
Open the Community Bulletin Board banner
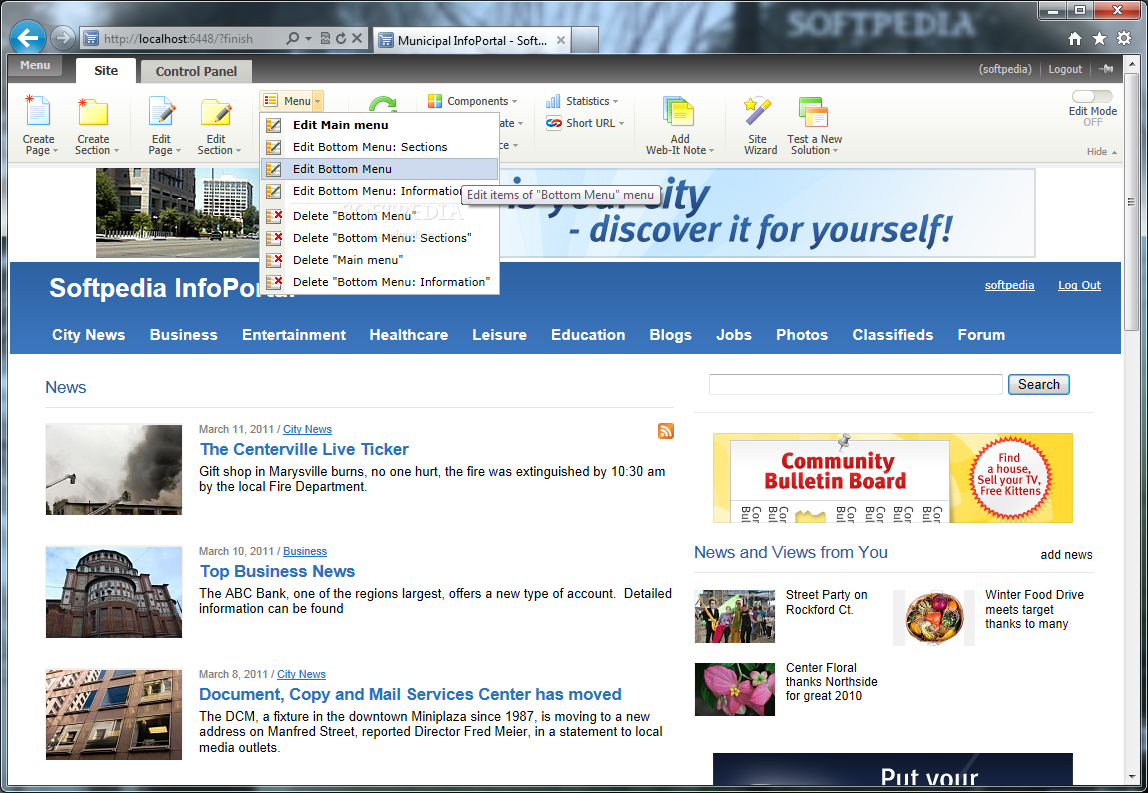[x=892, y=477]
